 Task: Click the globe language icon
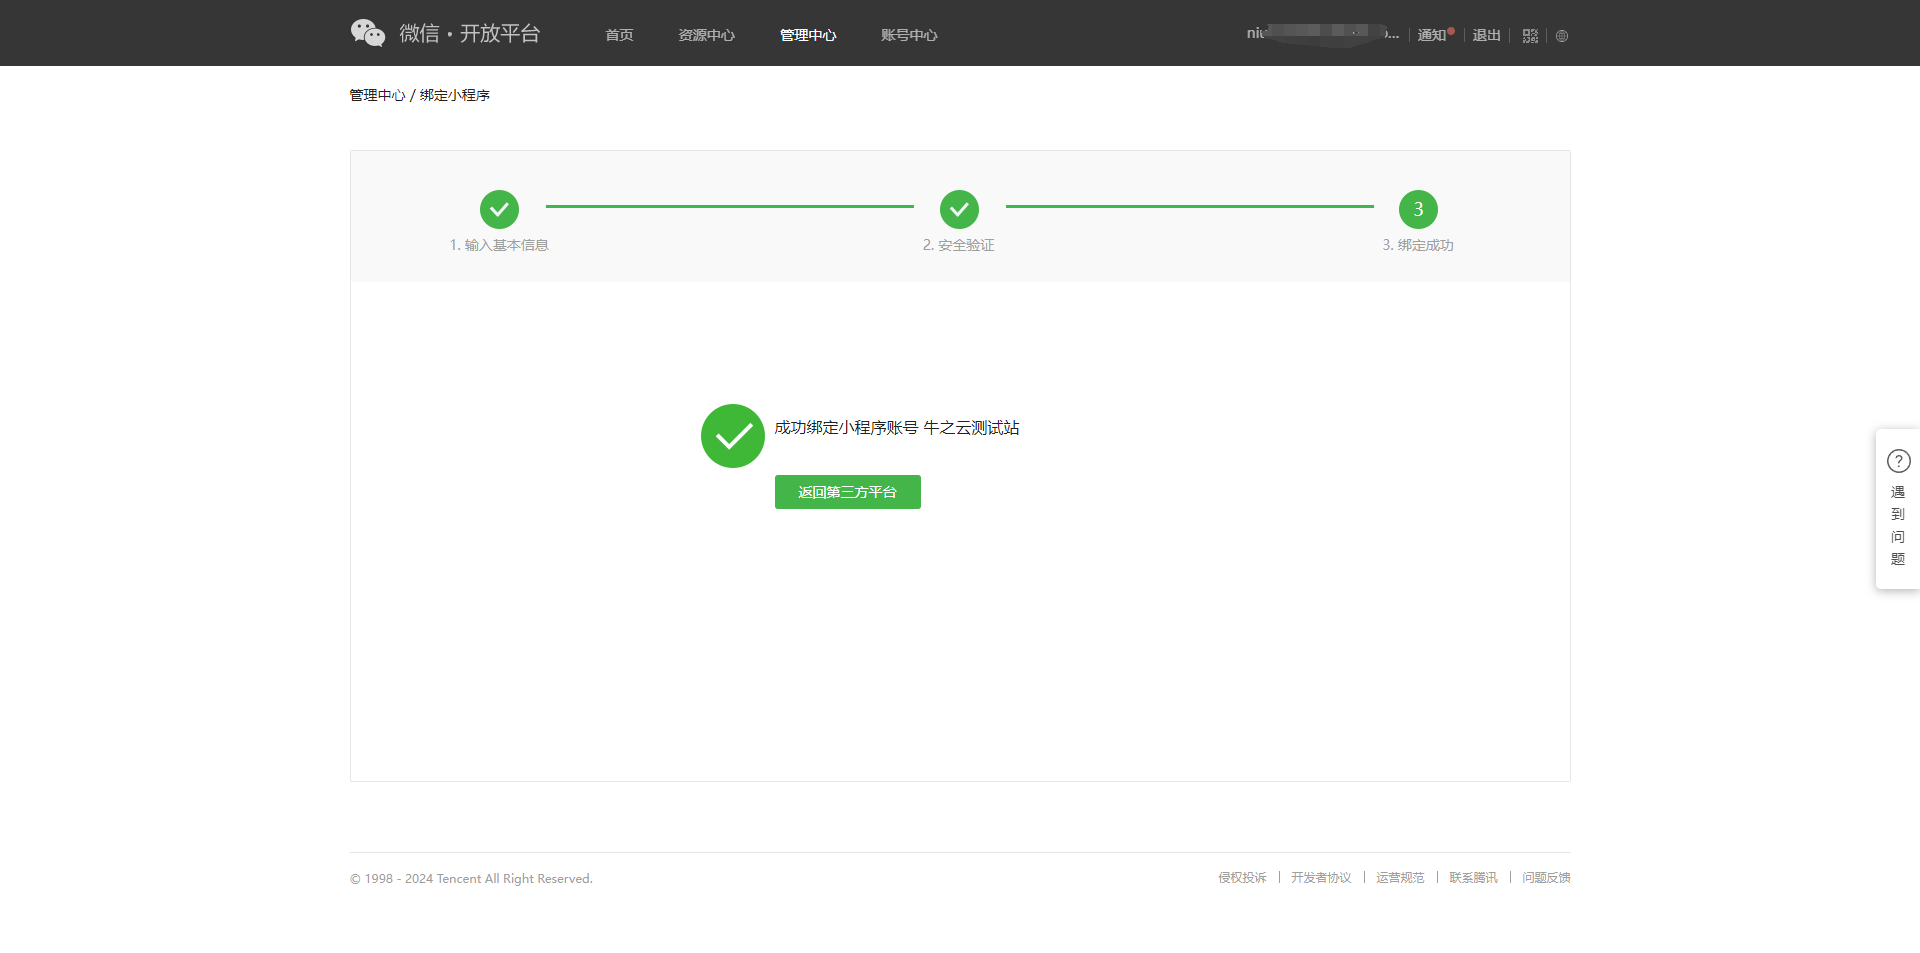1562,36
